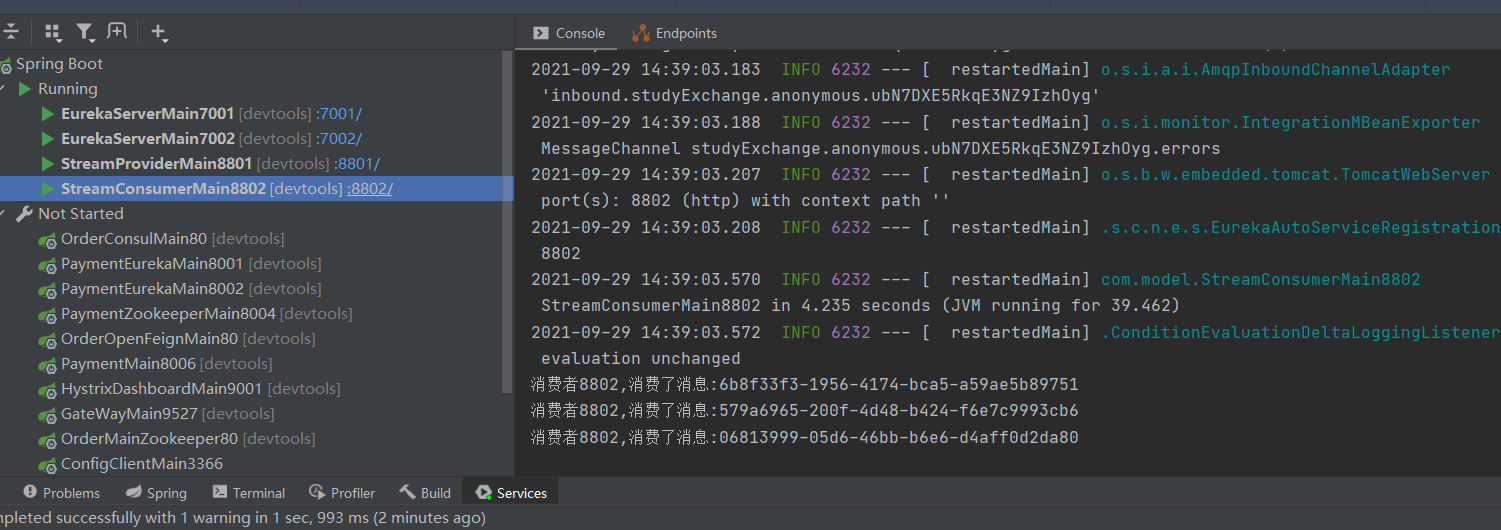This screenshot has width=1501, height=530.
Task: Open the :8801/ link for StreamProviderMain8801
Action: pyautogui.click(x=357, y=164)
